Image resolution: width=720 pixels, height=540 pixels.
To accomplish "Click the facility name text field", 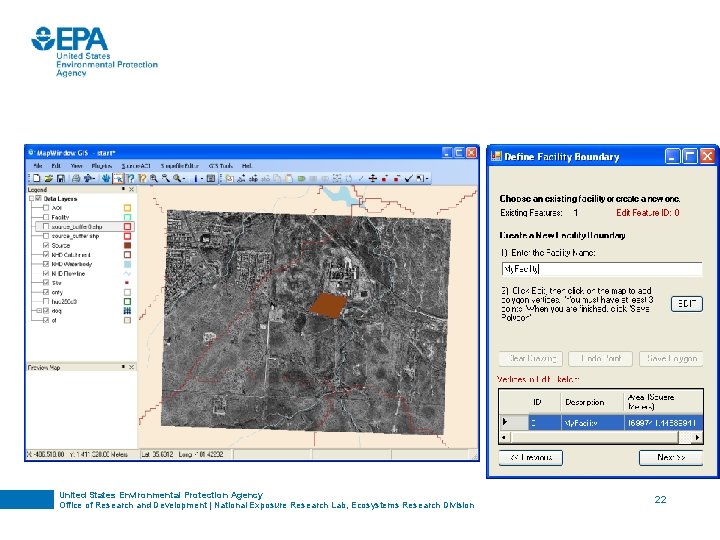I will click(x=602, y=269).
